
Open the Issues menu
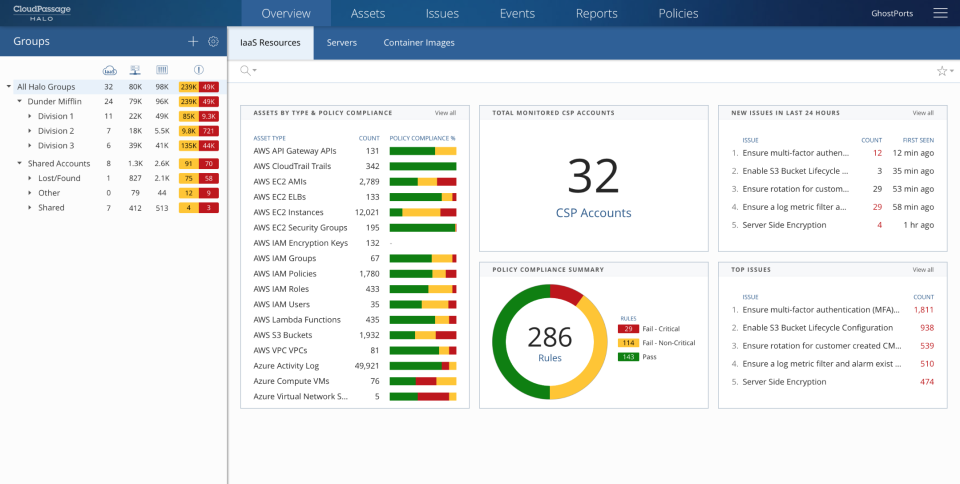click(x=442, y=13)
